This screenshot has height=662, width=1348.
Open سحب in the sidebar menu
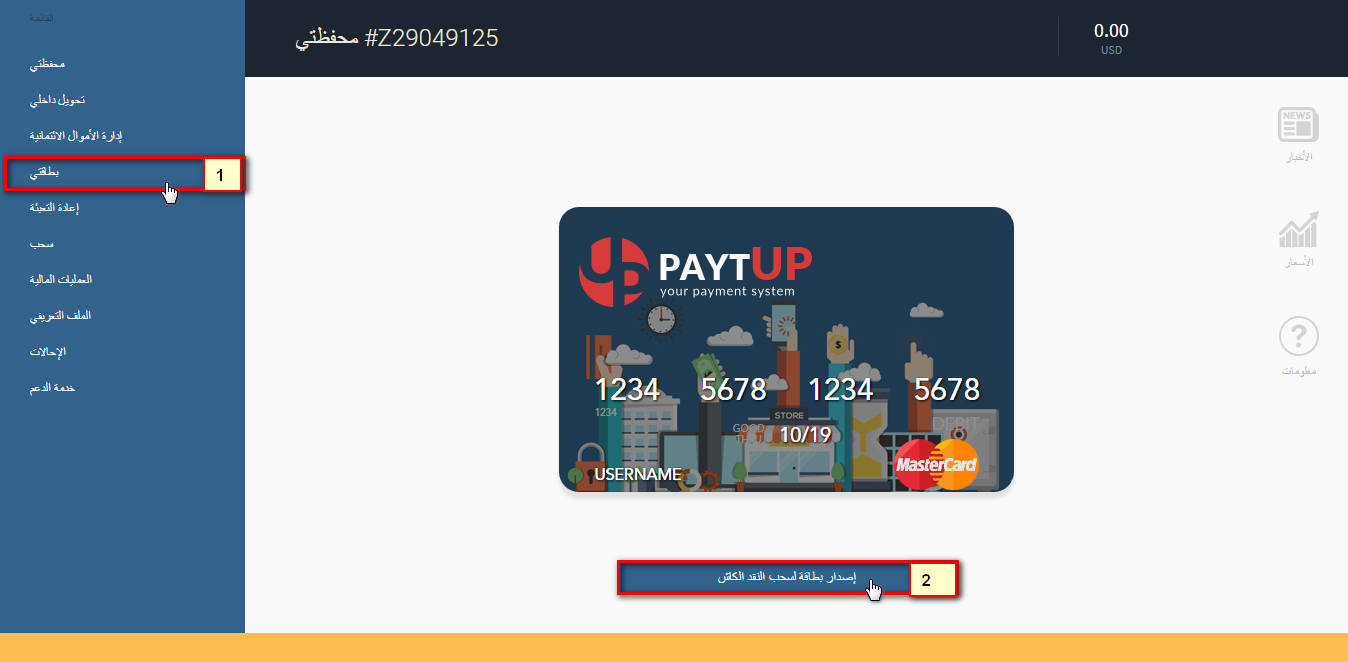(x=41, y=244)
